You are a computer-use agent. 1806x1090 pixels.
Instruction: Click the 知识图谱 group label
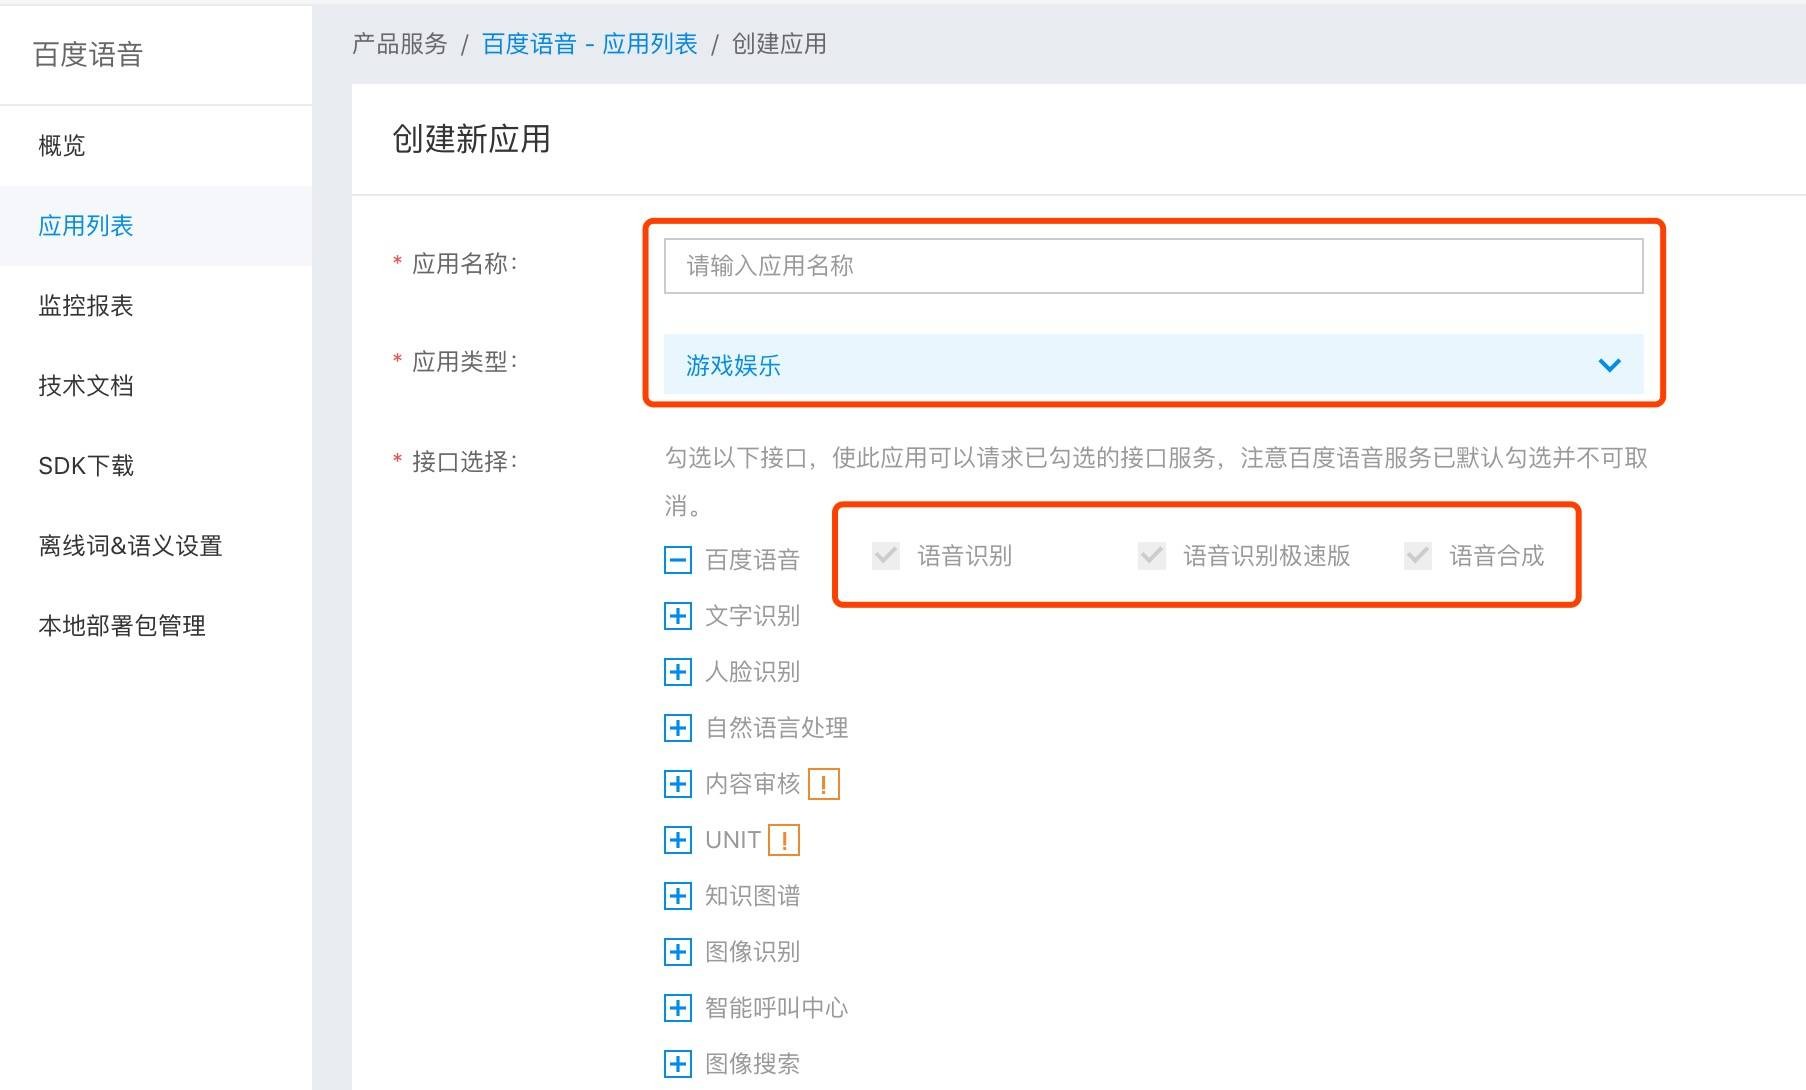coord(752,895)
